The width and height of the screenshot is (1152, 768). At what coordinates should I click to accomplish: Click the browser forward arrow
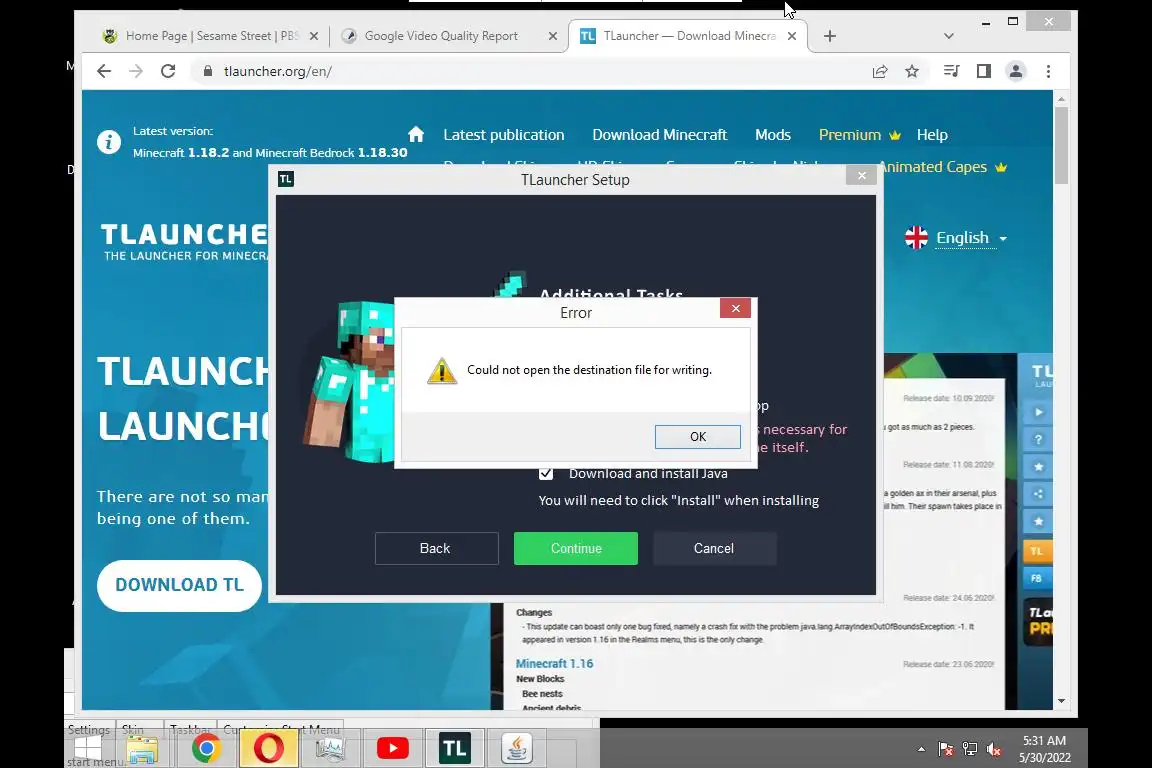(136, 71)
